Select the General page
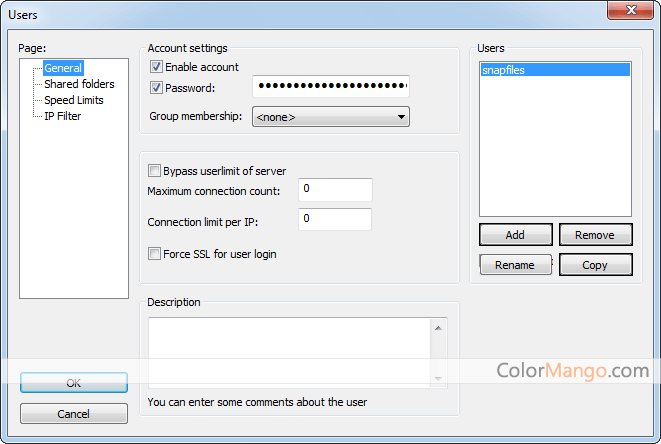 (63, 68)
